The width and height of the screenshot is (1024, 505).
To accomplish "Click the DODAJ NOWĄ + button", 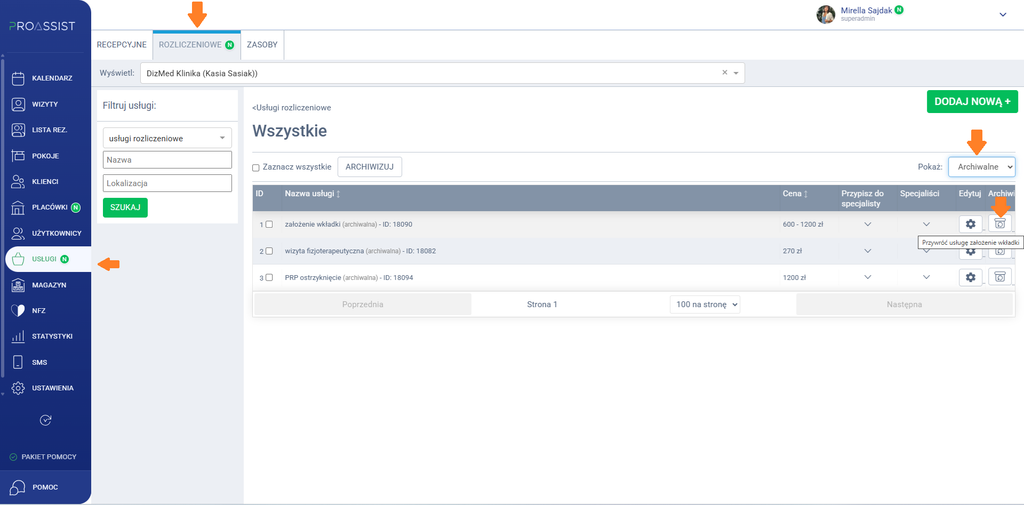I will point(972,102).
